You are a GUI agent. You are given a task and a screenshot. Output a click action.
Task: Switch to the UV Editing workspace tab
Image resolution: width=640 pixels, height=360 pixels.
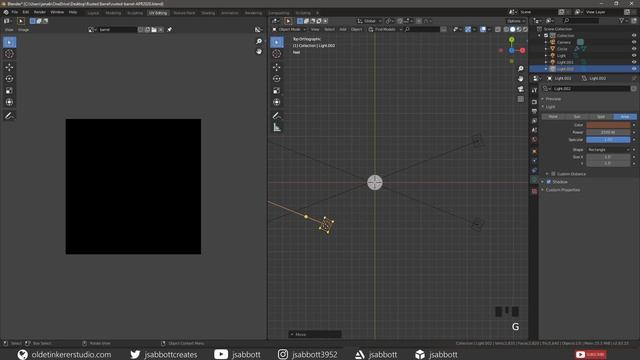tap(158, 13)
